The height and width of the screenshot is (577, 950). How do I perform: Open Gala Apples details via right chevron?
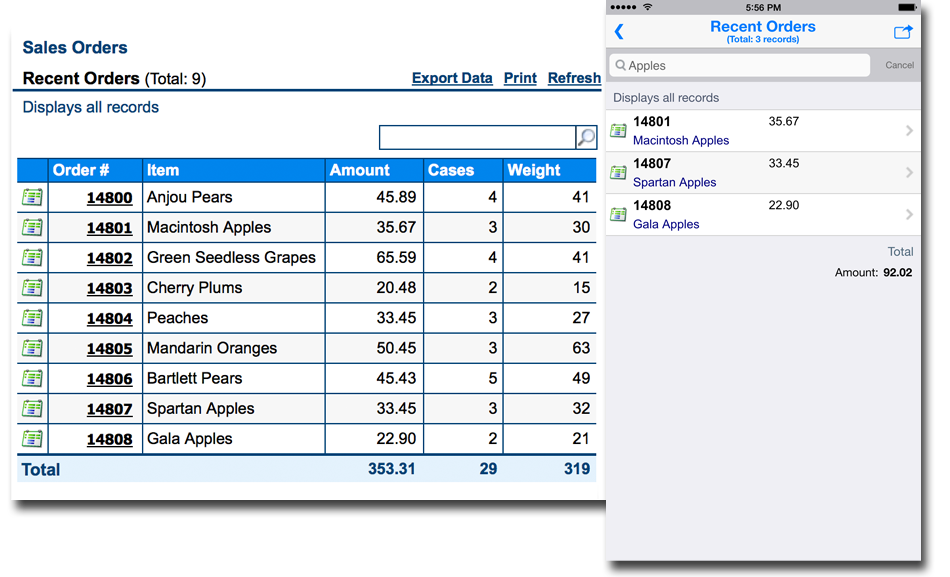tap(909, 215)
